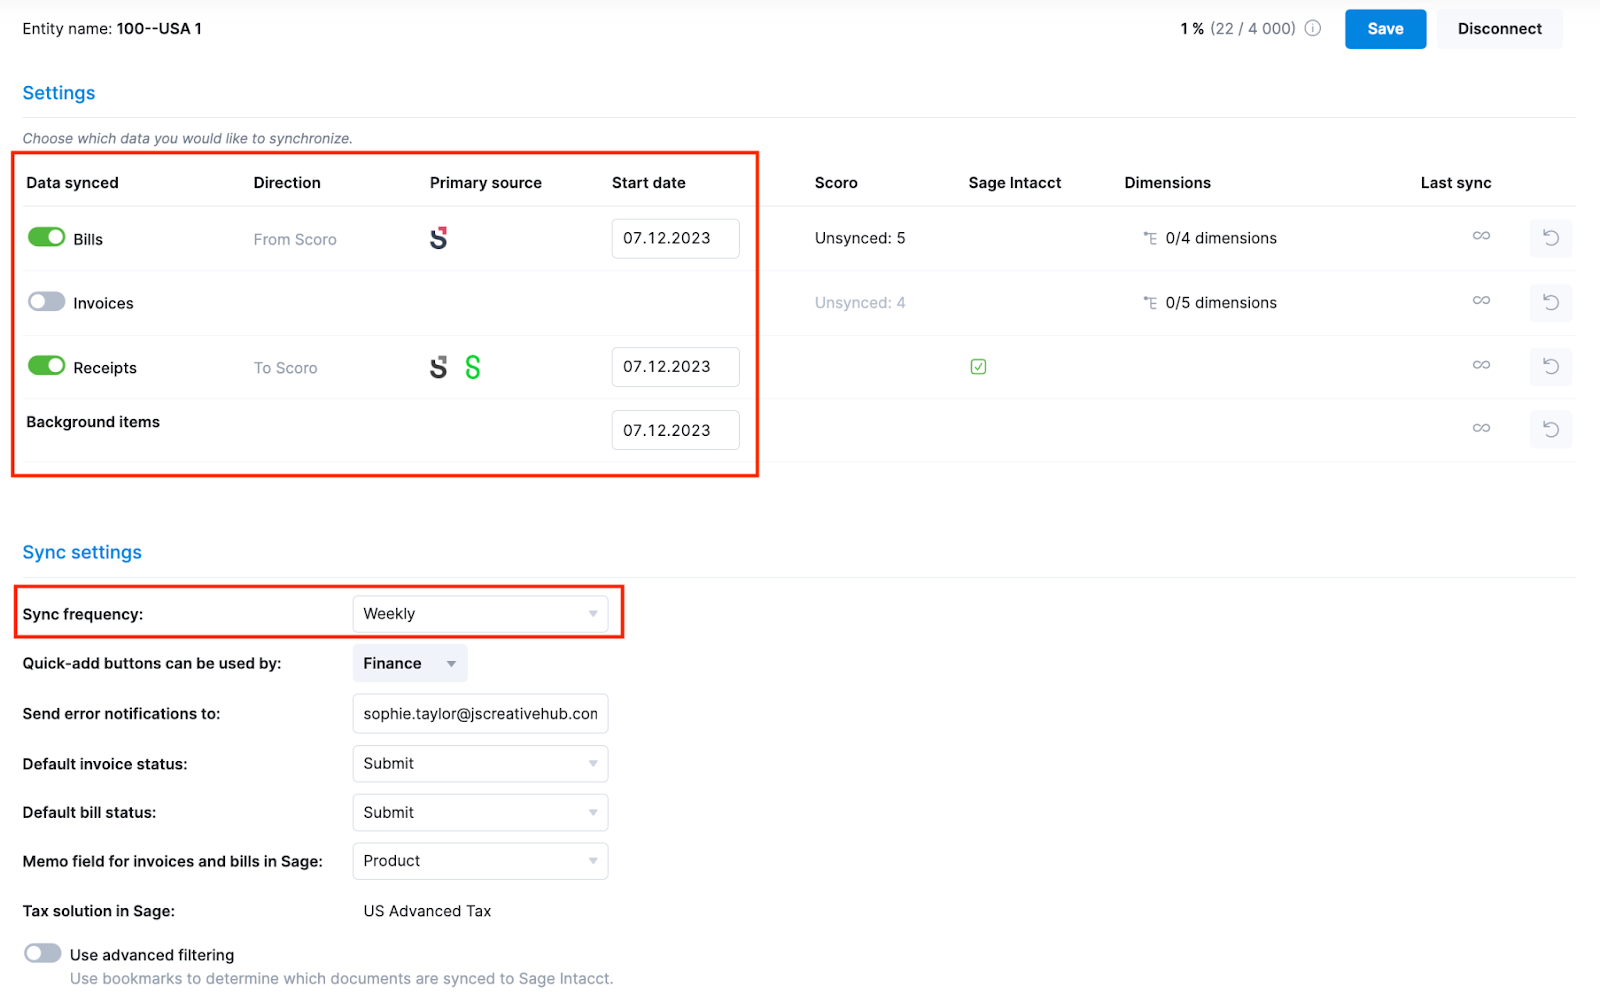Open the Sync frequency Weekly dropdown
Viewport: 1600px width, 1004px height.
(480, 613)
